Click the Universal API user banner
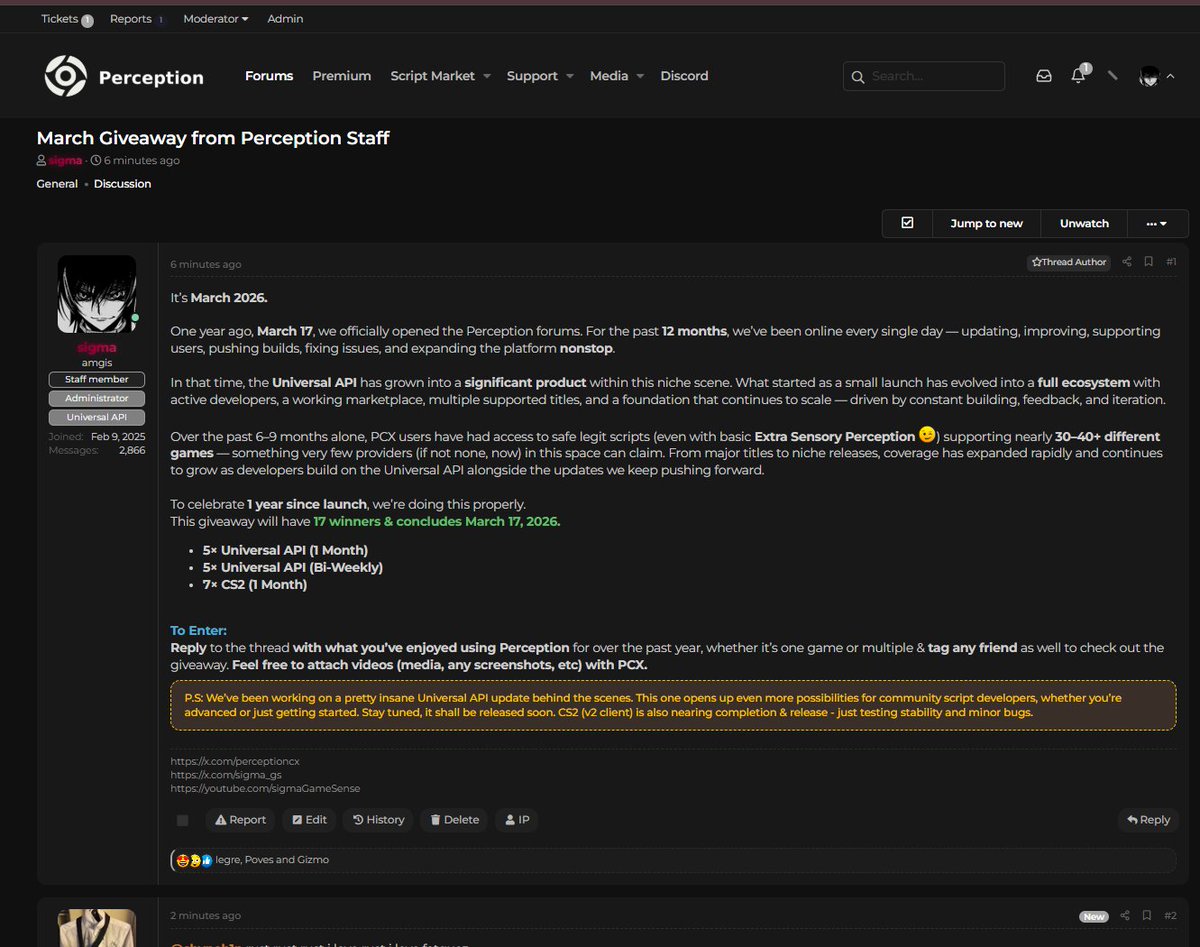The image size is (1200, 947). [x=97, y=417]
